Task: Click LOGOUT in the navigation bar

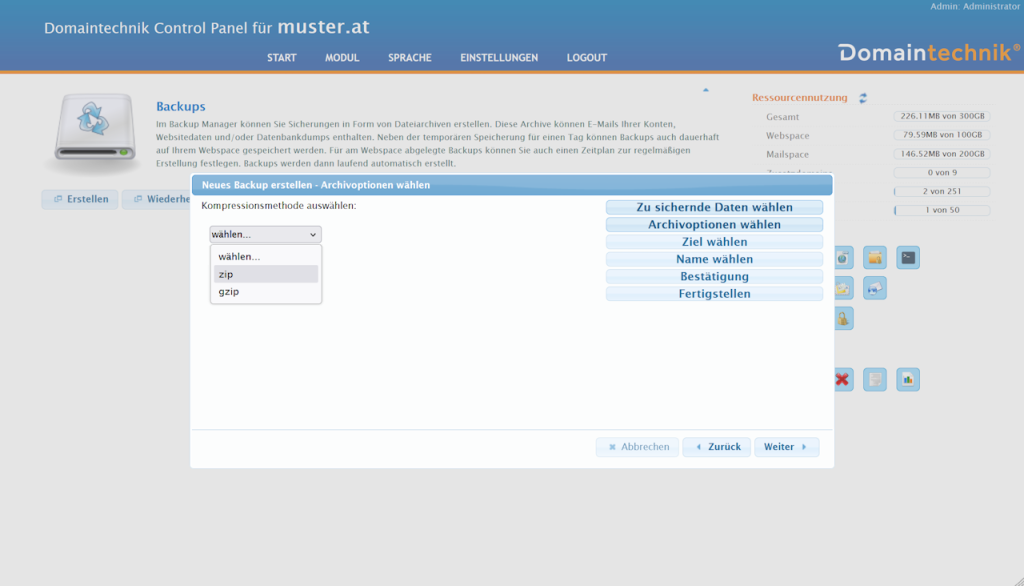Action: pos(586,58)
